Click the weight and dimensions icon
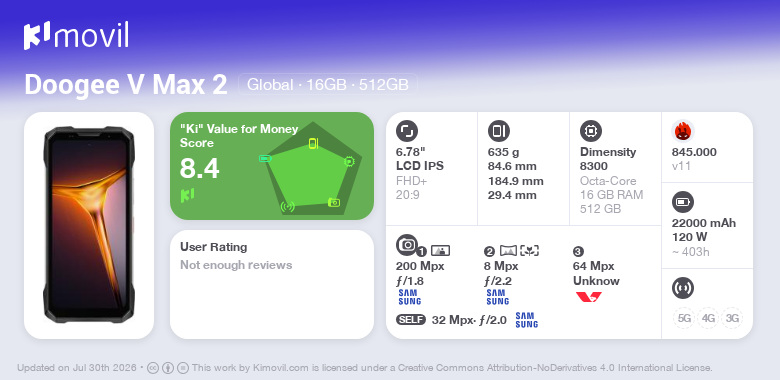This screenshot has height=380, width=780. click(x=498, y=131)
